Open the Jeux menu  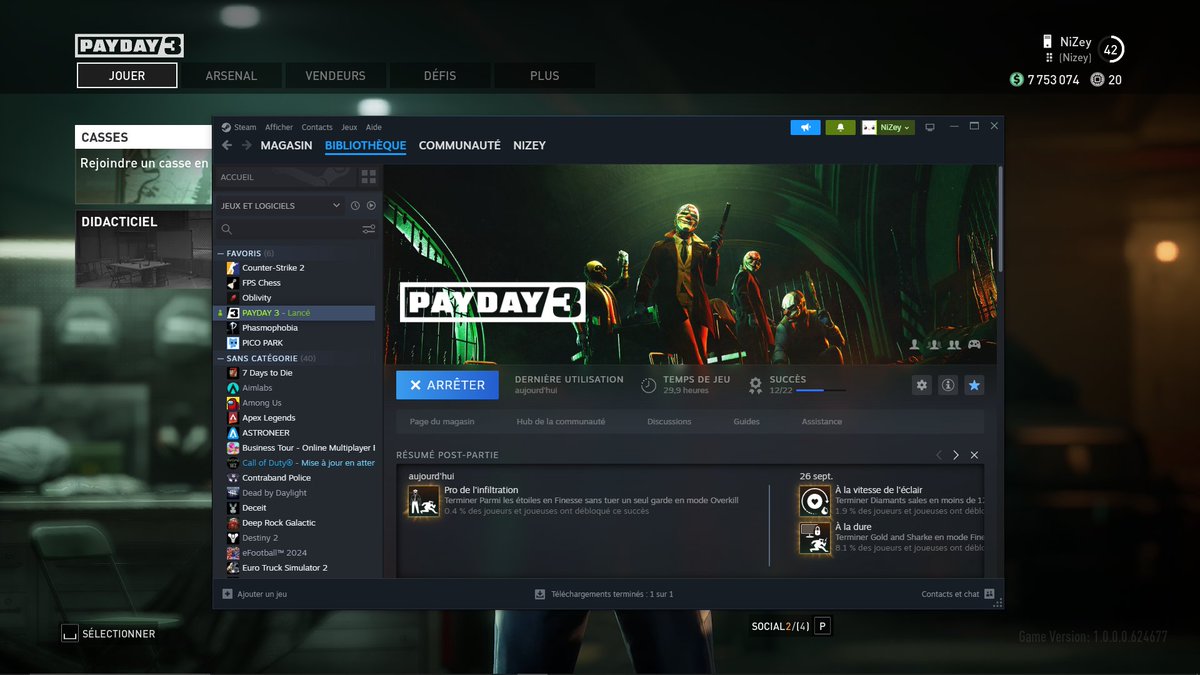coord(349,127)
